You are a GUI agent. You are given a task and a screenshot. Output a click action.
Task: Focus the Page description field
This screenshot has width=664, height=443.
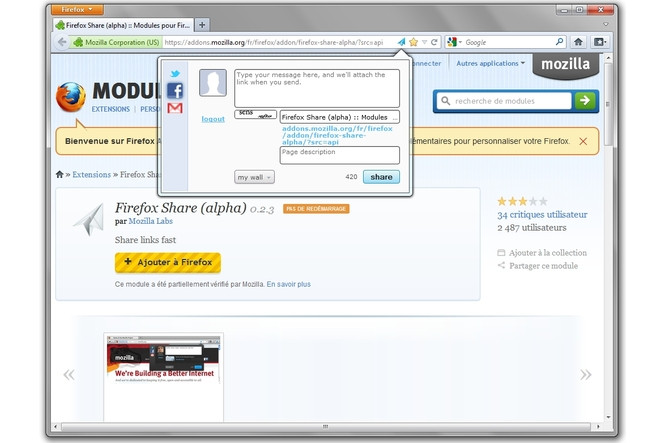coord(340,155)
